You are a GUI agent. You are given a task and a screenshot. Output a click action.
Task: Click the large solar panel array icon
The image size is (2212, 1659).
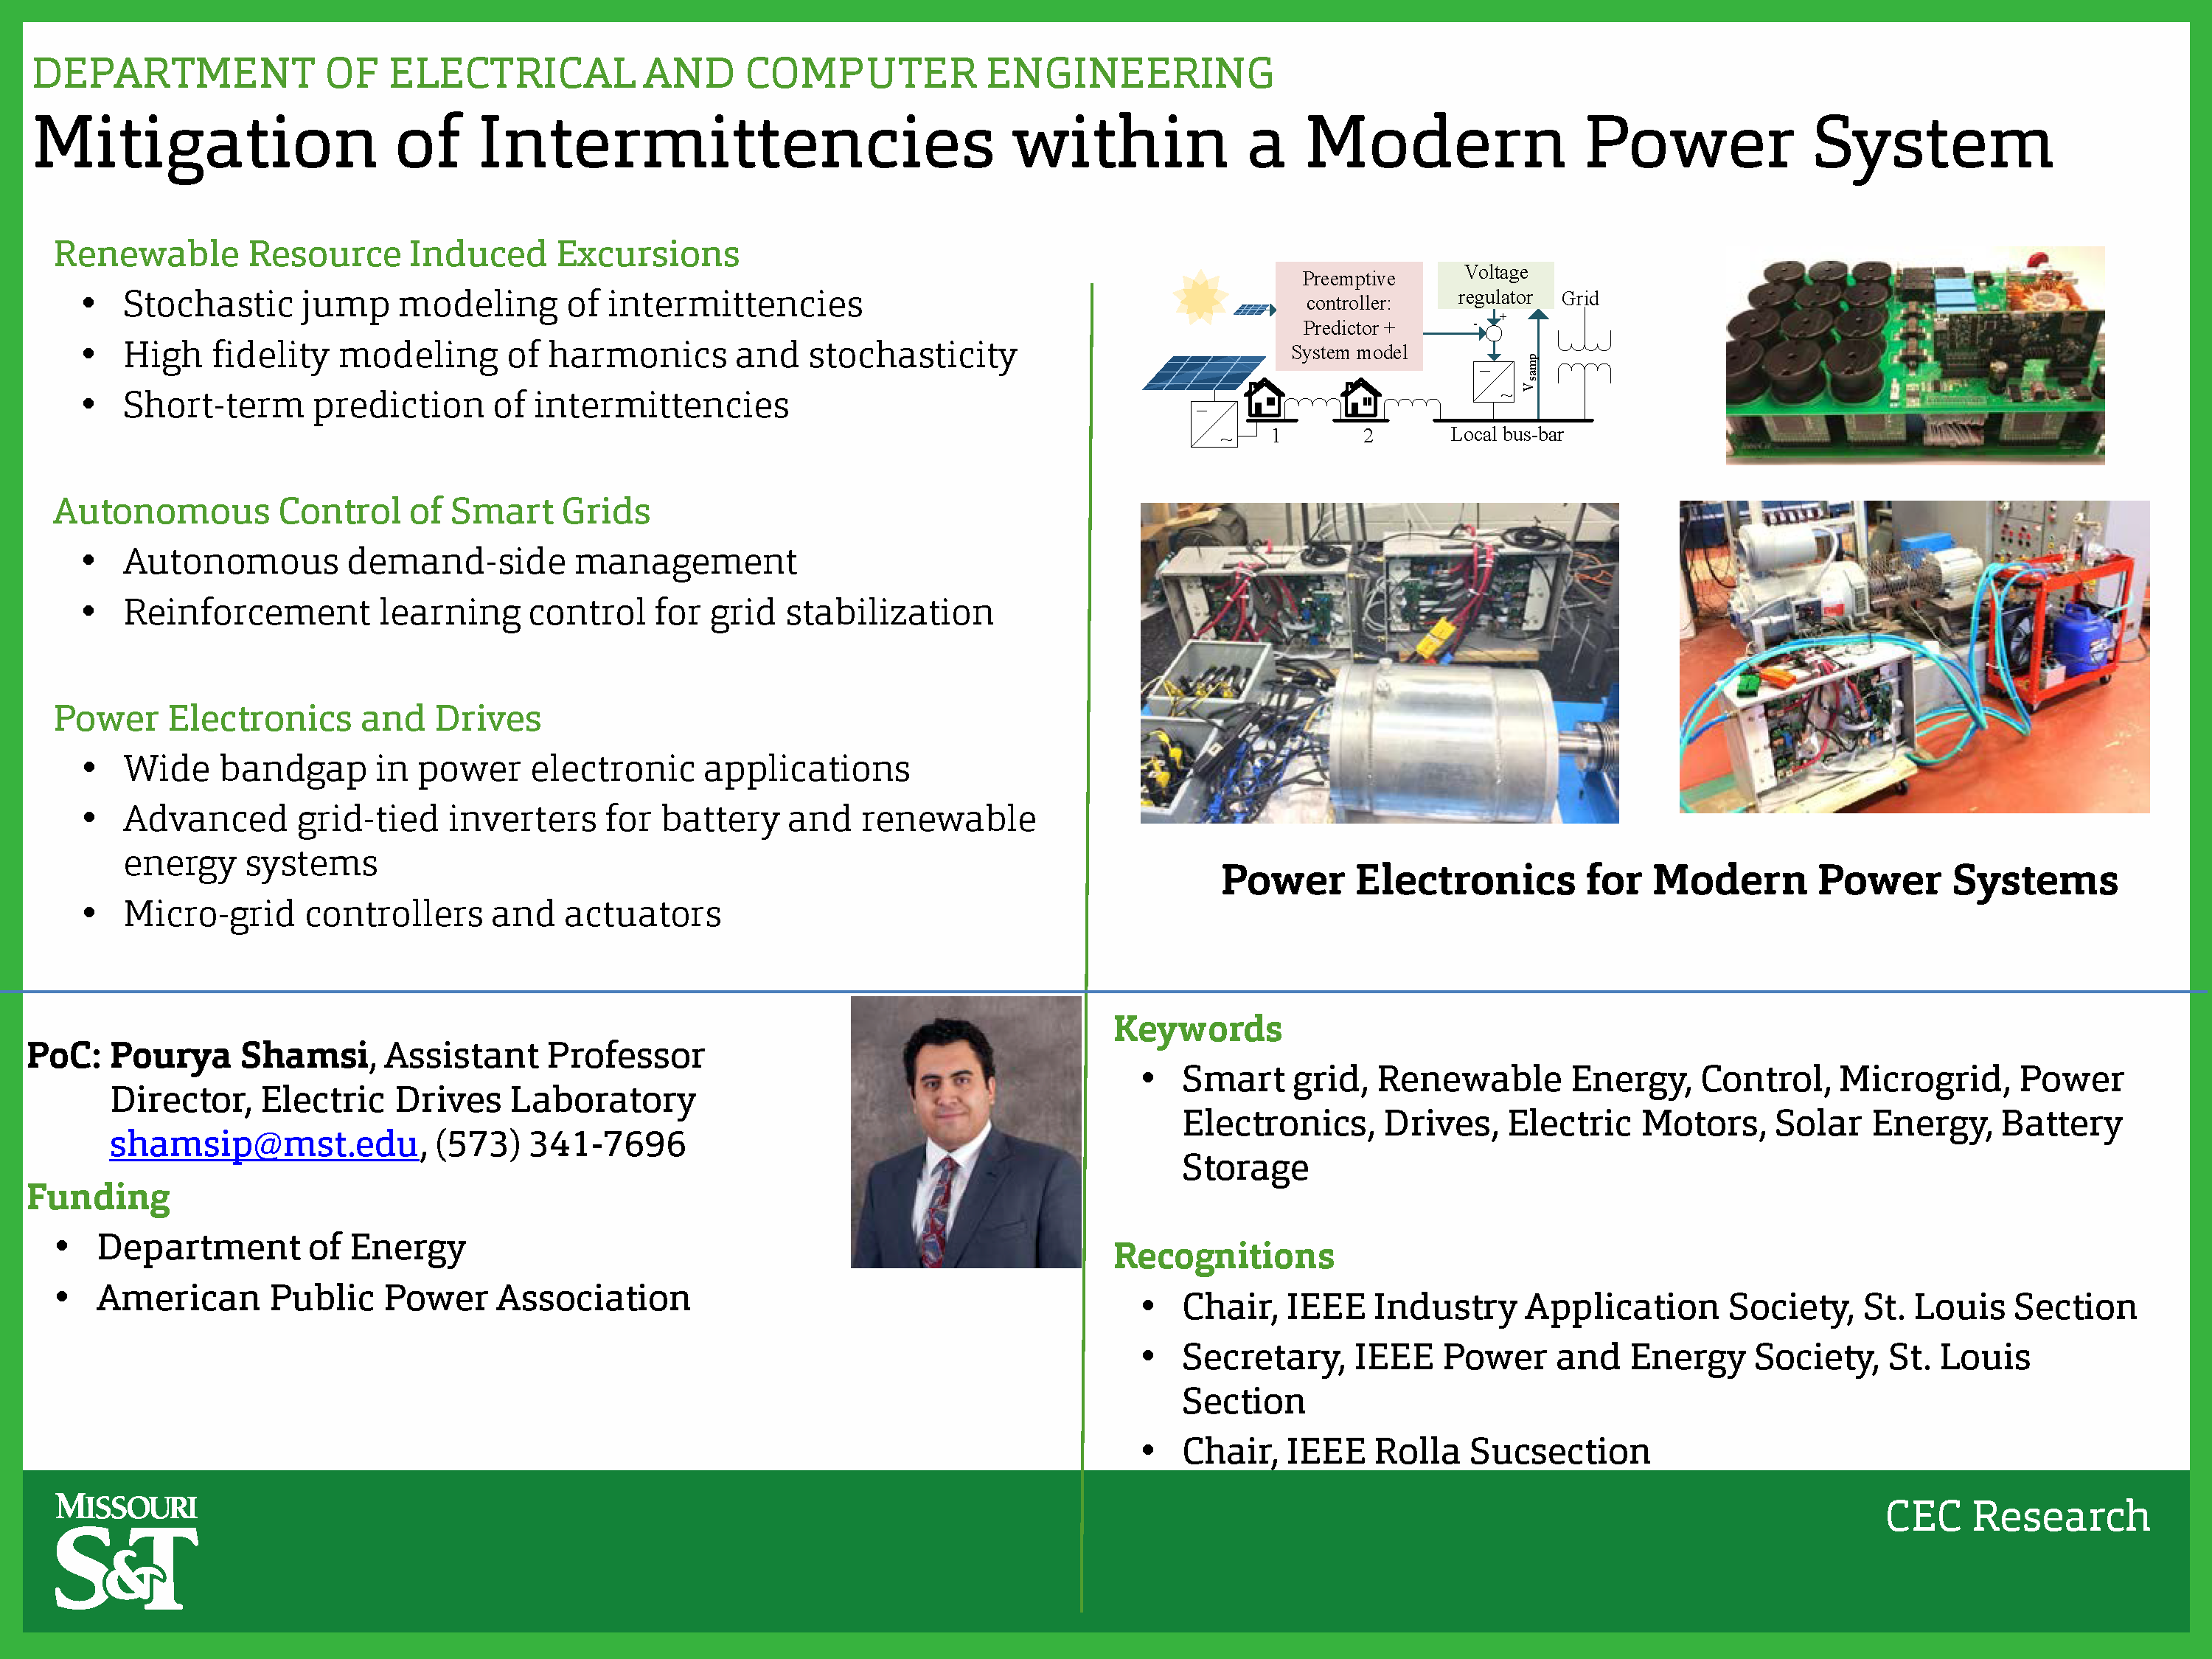coord(1204,373)
